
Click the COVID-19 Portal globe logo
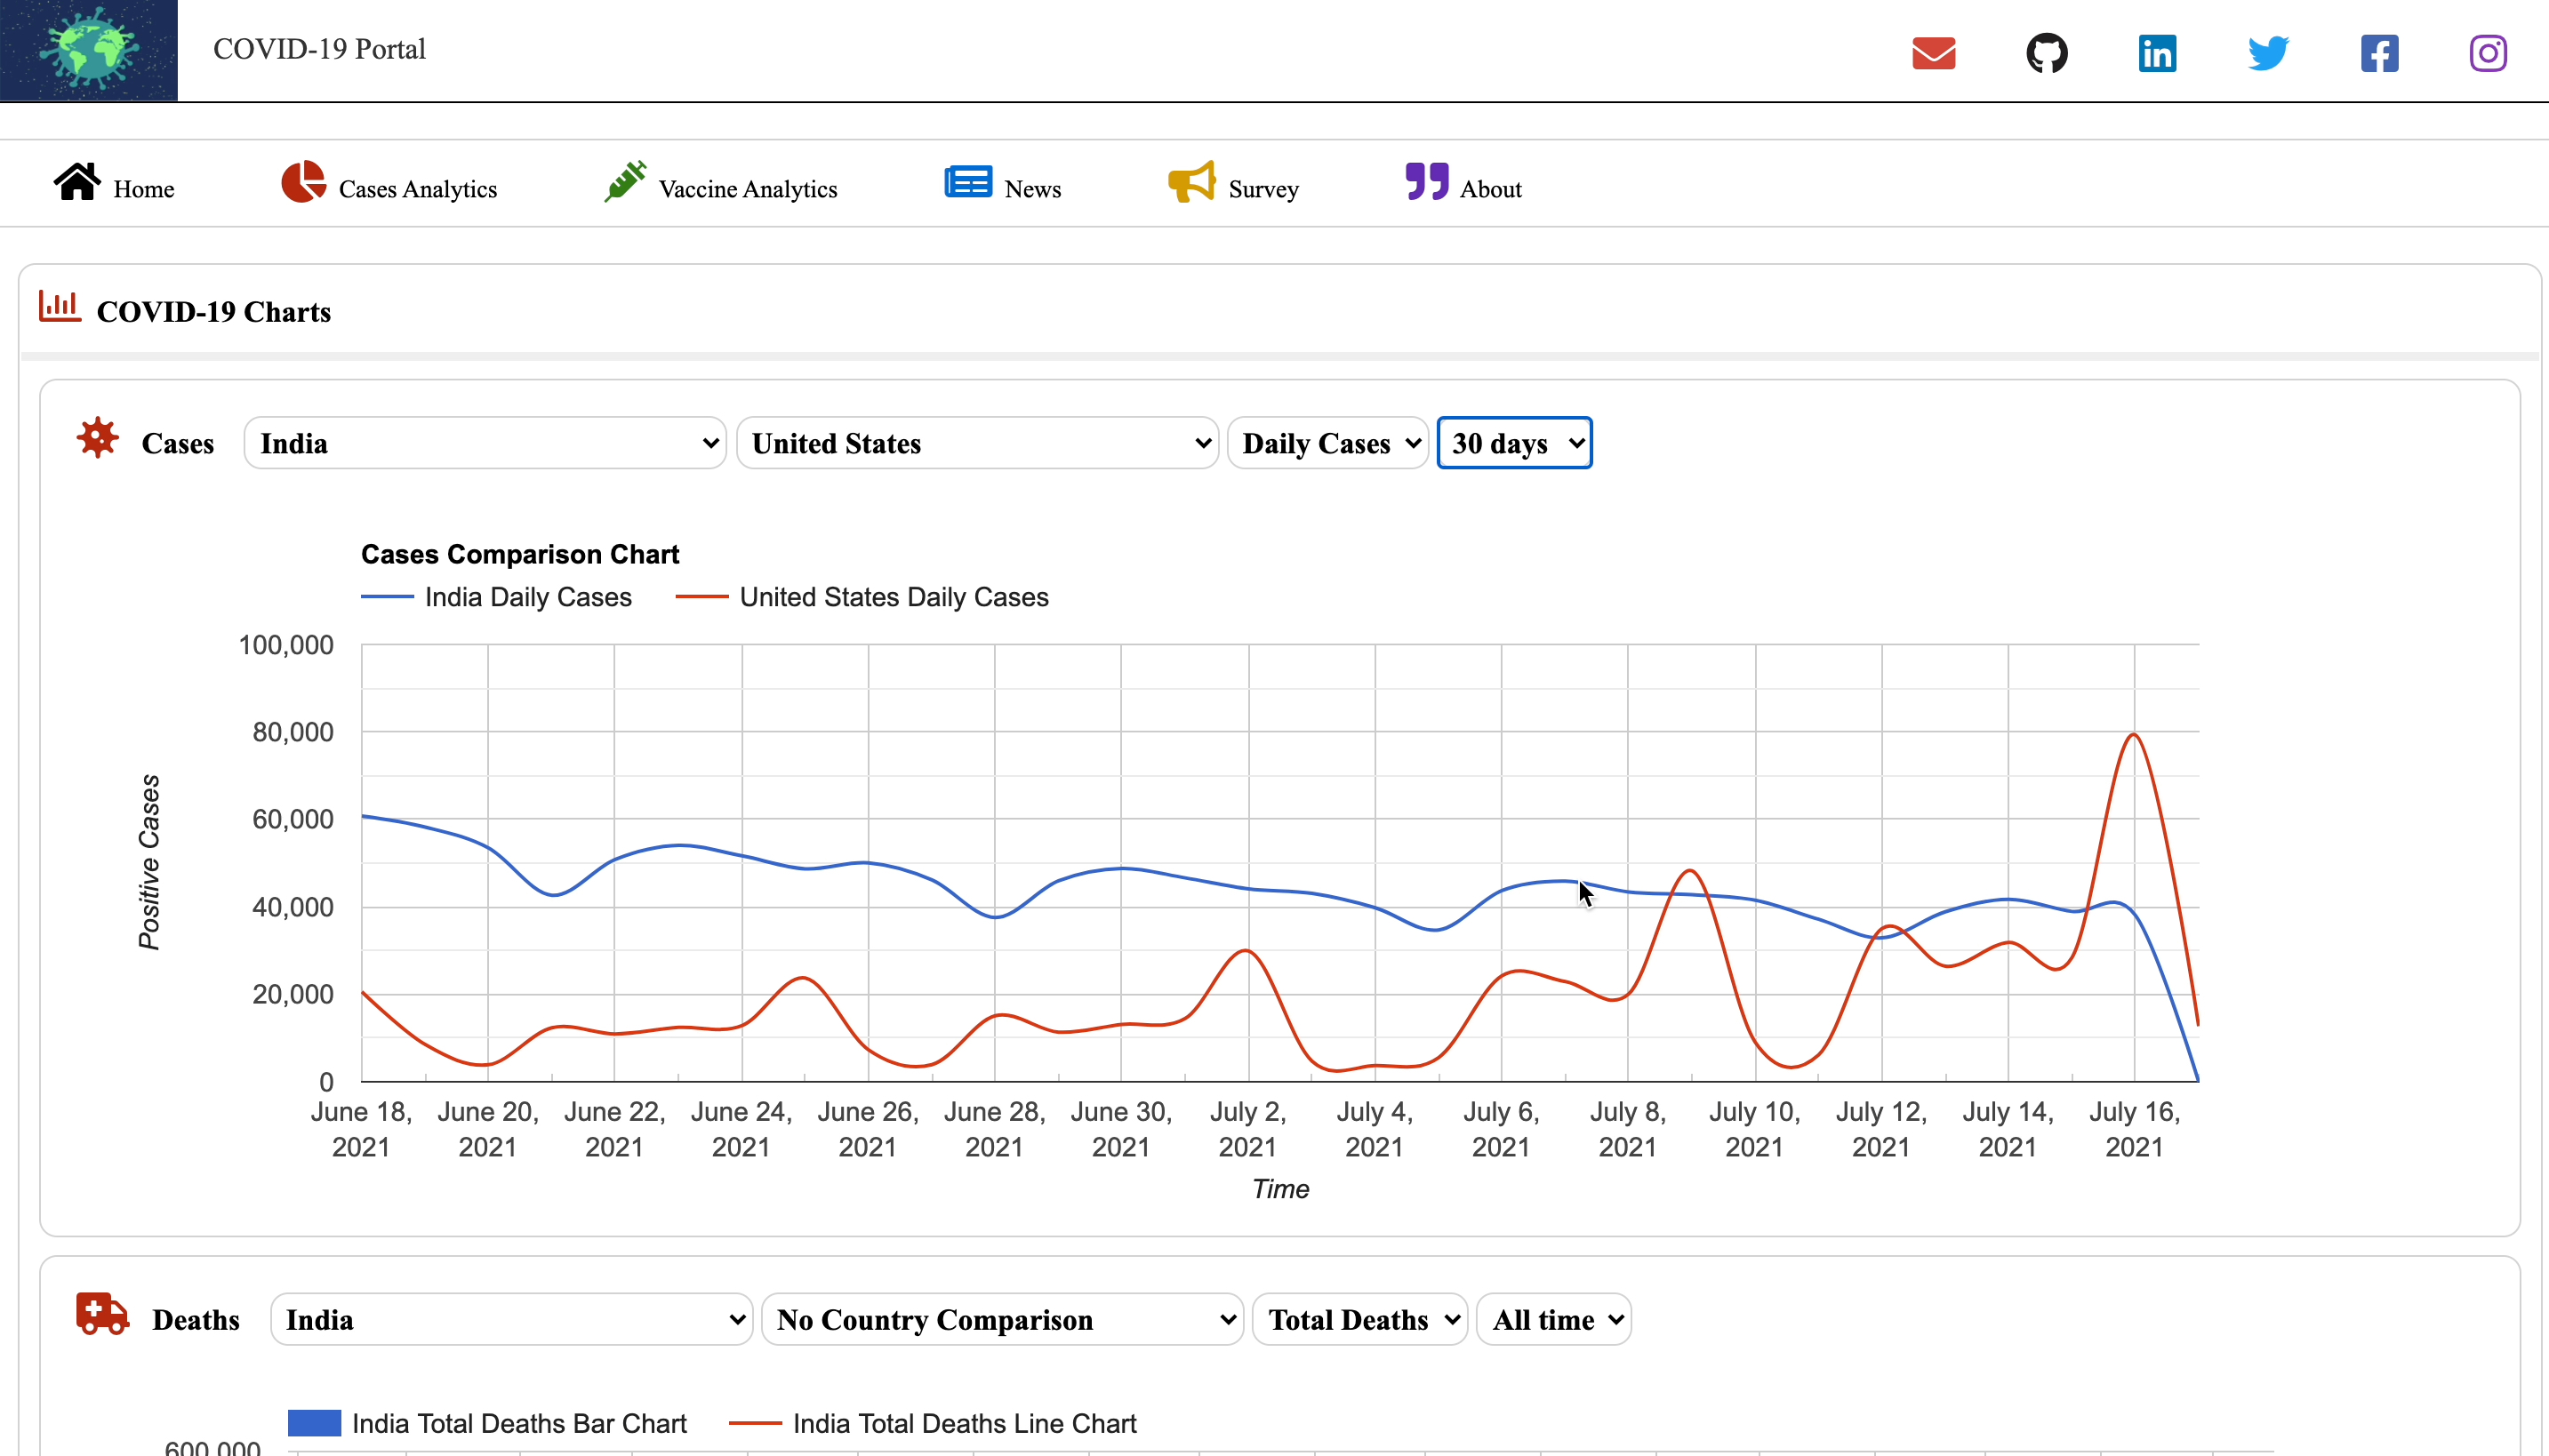(x=89, y=50)
